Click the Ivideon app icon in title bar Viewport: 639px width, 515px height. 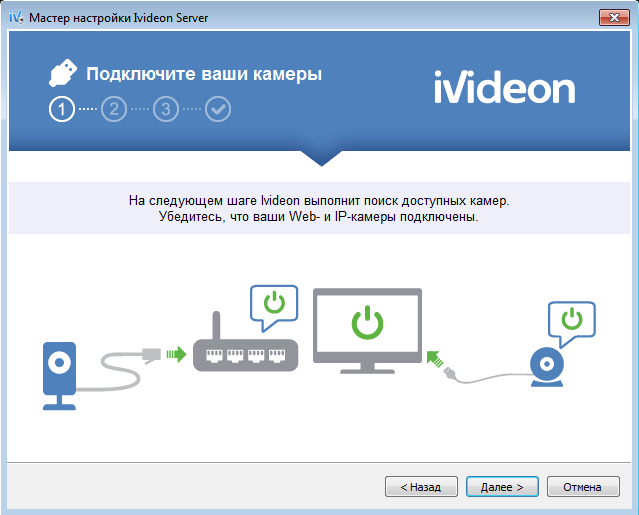pos(16,18)
